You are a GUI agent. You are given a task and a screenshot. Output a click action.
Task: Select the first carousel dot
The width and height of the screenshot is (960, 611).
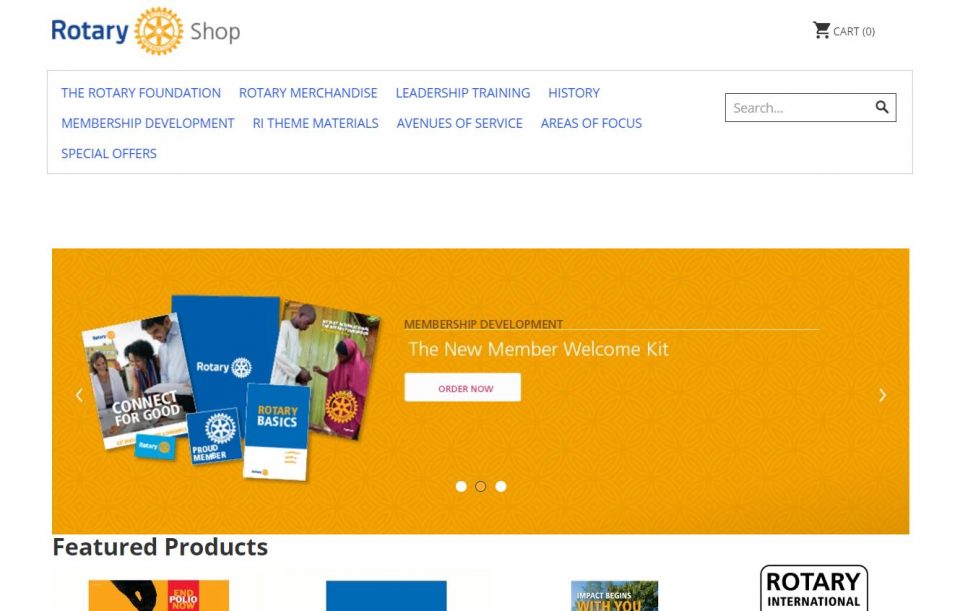coord(461,486)
